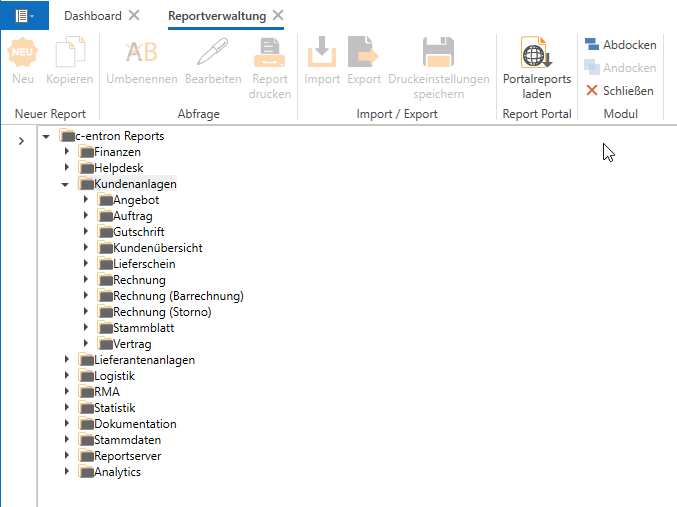Click the Stammdaten folder icon
The height and width of the screenshot is (507, 677).
(x=86, y=440)
